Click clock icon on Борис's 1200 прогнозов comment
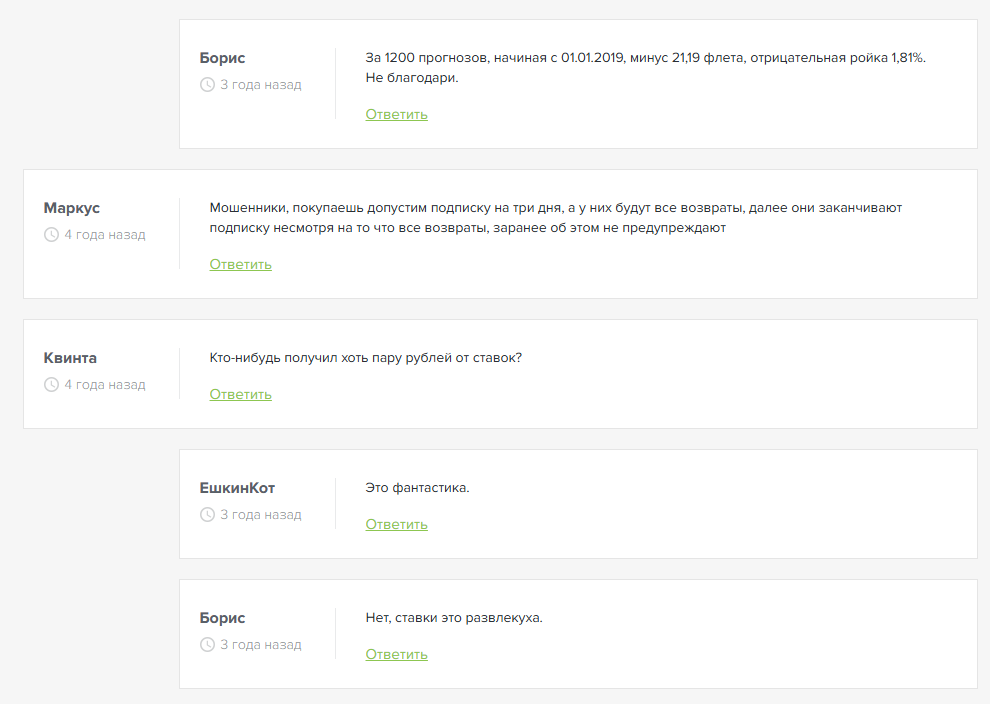The image size is (990, 704). 208,85
